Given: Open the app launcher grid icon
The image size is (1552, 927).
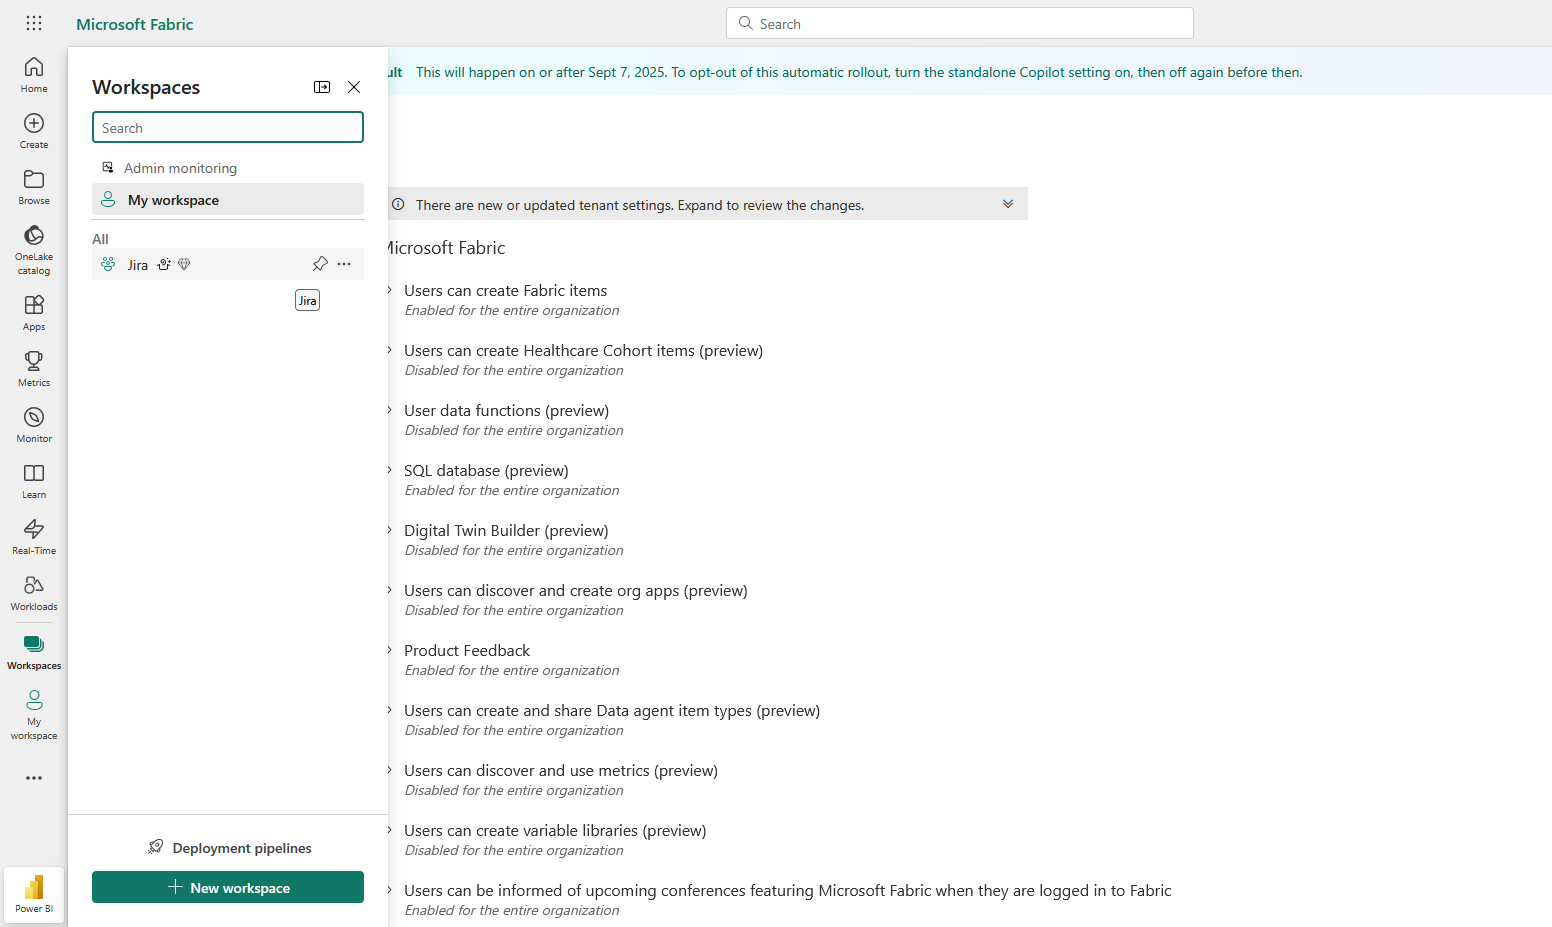Looking at the screenshot, I should coord(34,23).
